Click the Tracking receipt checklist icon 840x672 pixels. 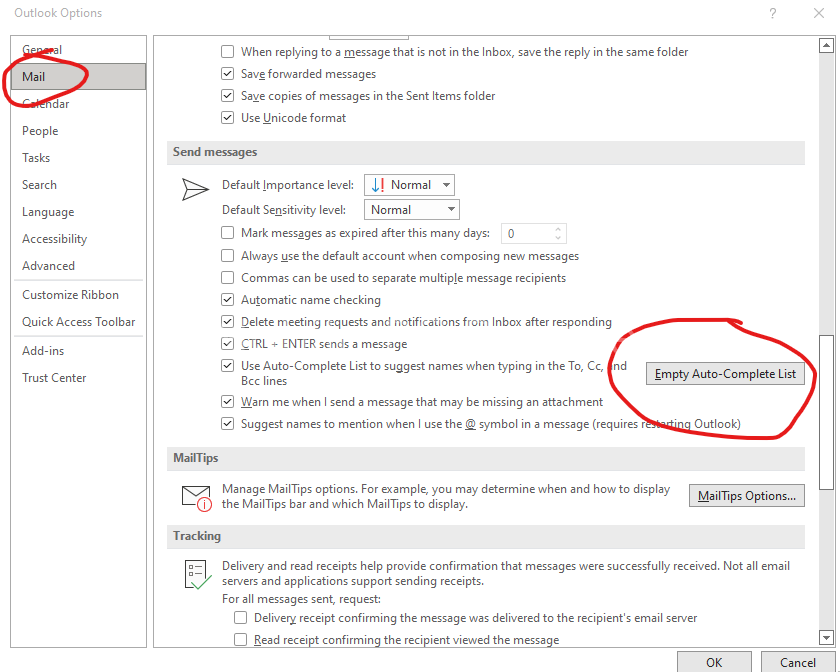point(196,574)
